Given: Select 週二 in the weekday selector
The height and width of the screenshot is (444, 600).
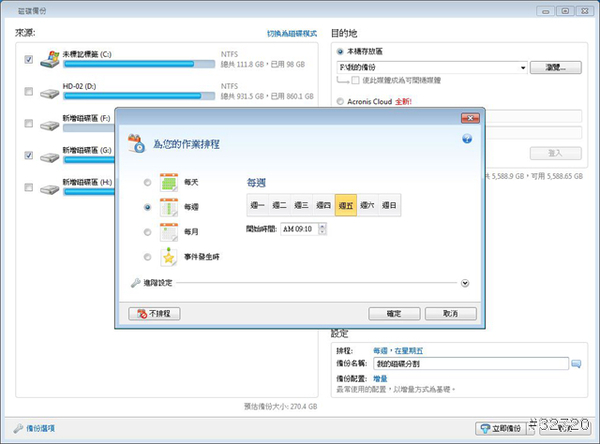Looking at the screenshot, I should [279, 205].
